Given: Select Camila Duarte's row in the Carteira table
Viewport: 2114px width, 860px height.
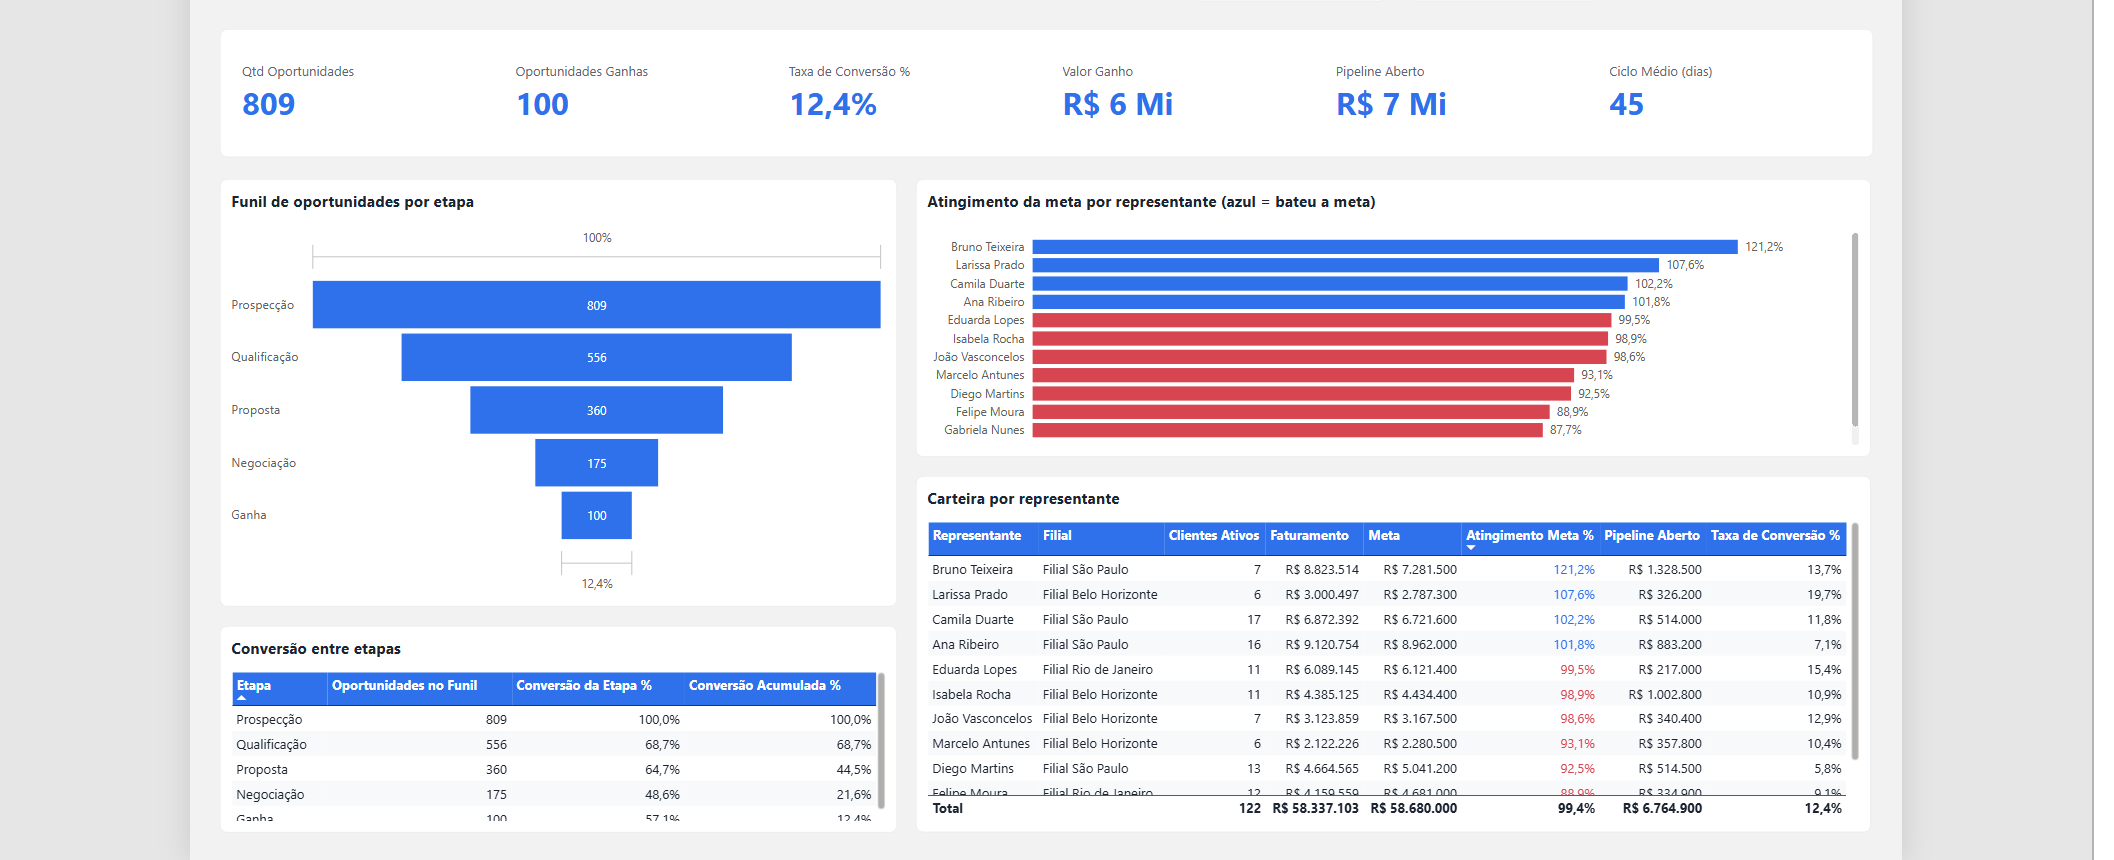Looking at the screenshot, I should click(x=1387, y=620).
